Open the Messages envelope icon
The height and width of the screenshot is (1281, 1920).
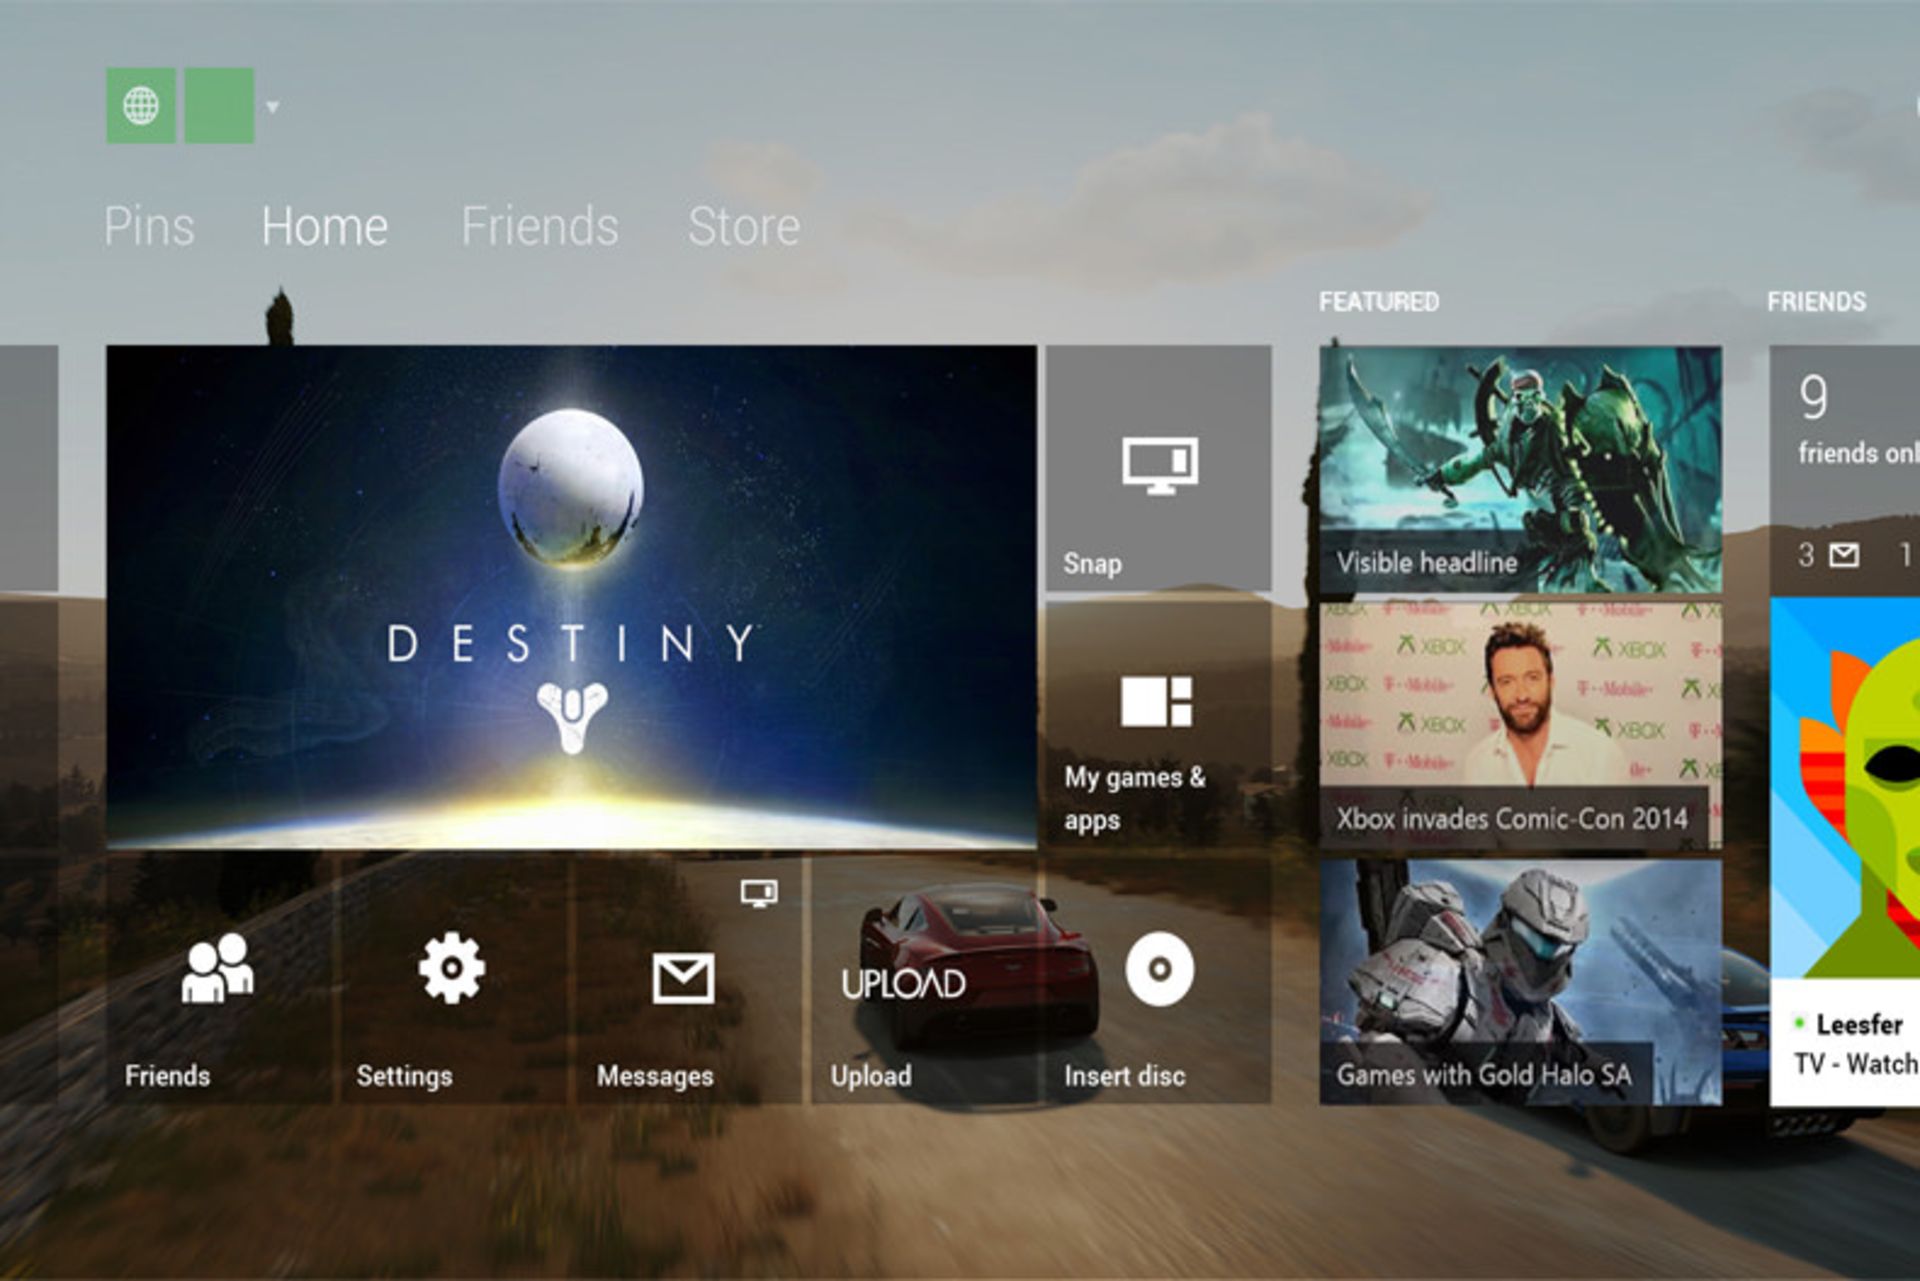[x=683, y=977]
